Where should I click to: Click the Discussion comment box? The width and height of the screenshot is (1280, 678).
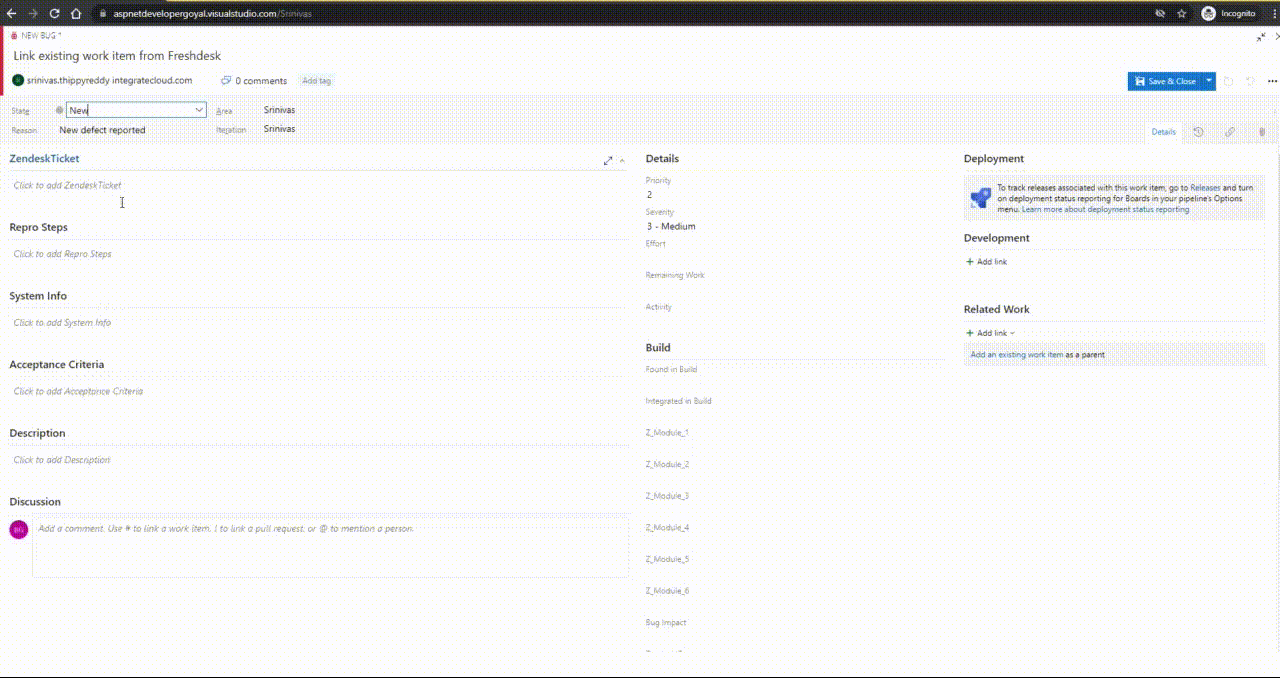330,546
